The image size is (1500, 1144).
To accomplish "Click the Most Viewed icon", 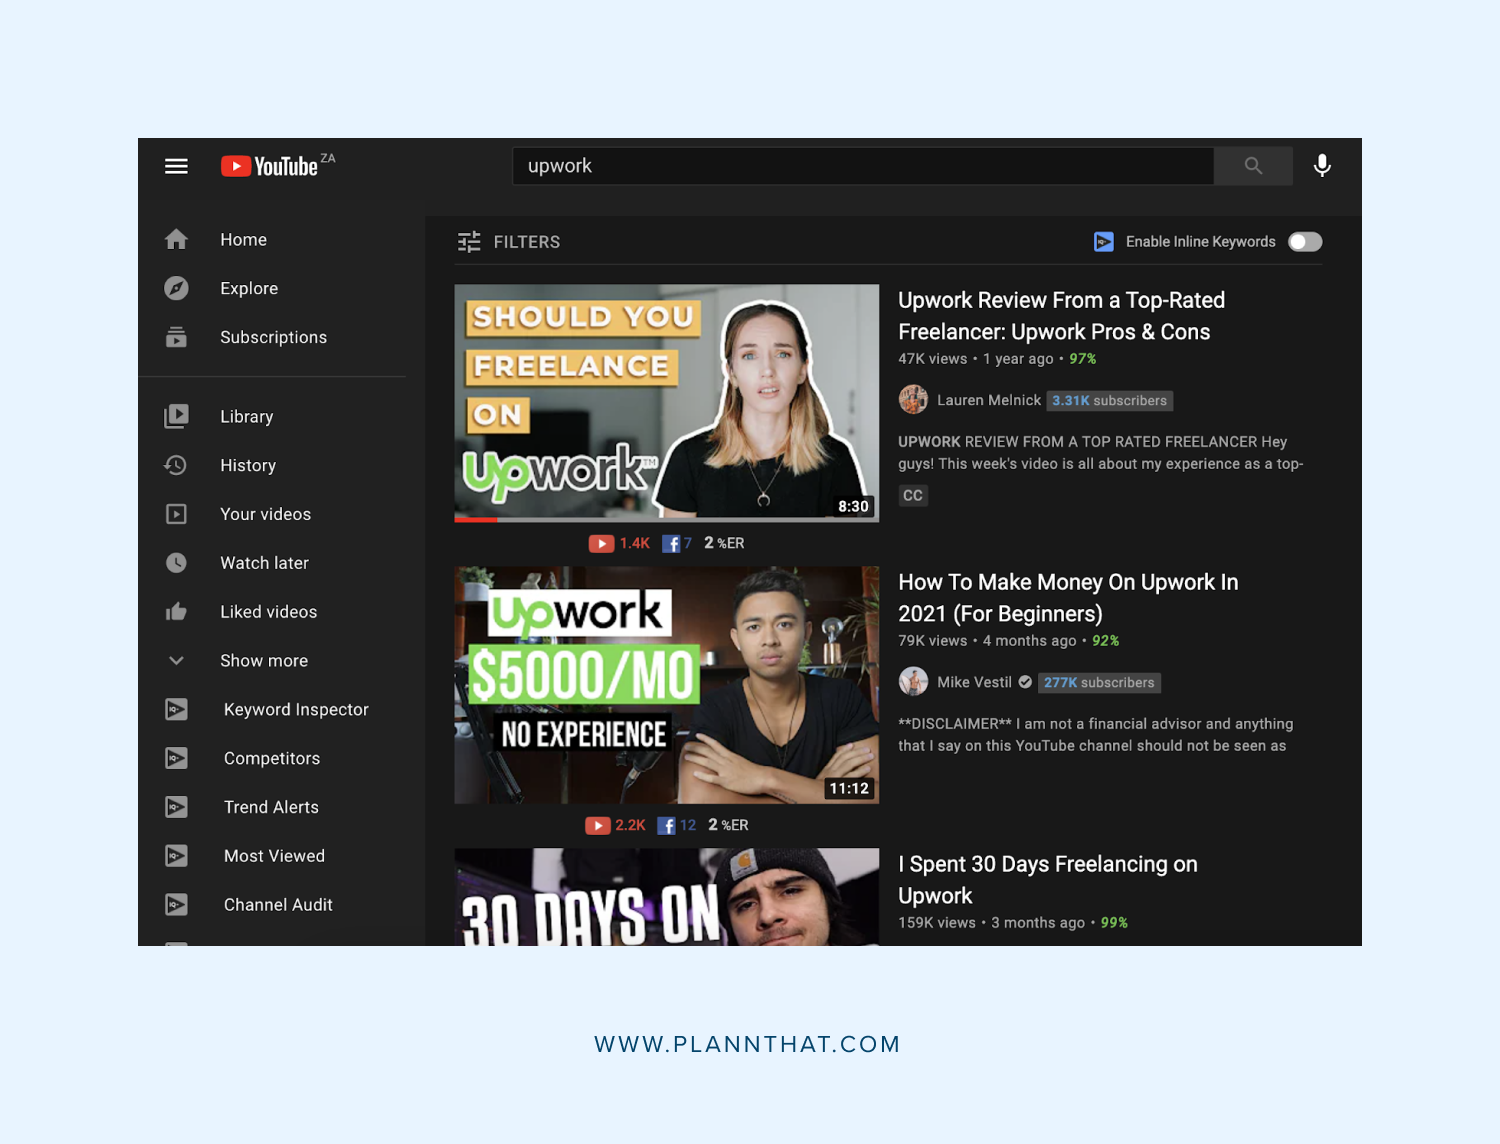I will pos(176,856).
